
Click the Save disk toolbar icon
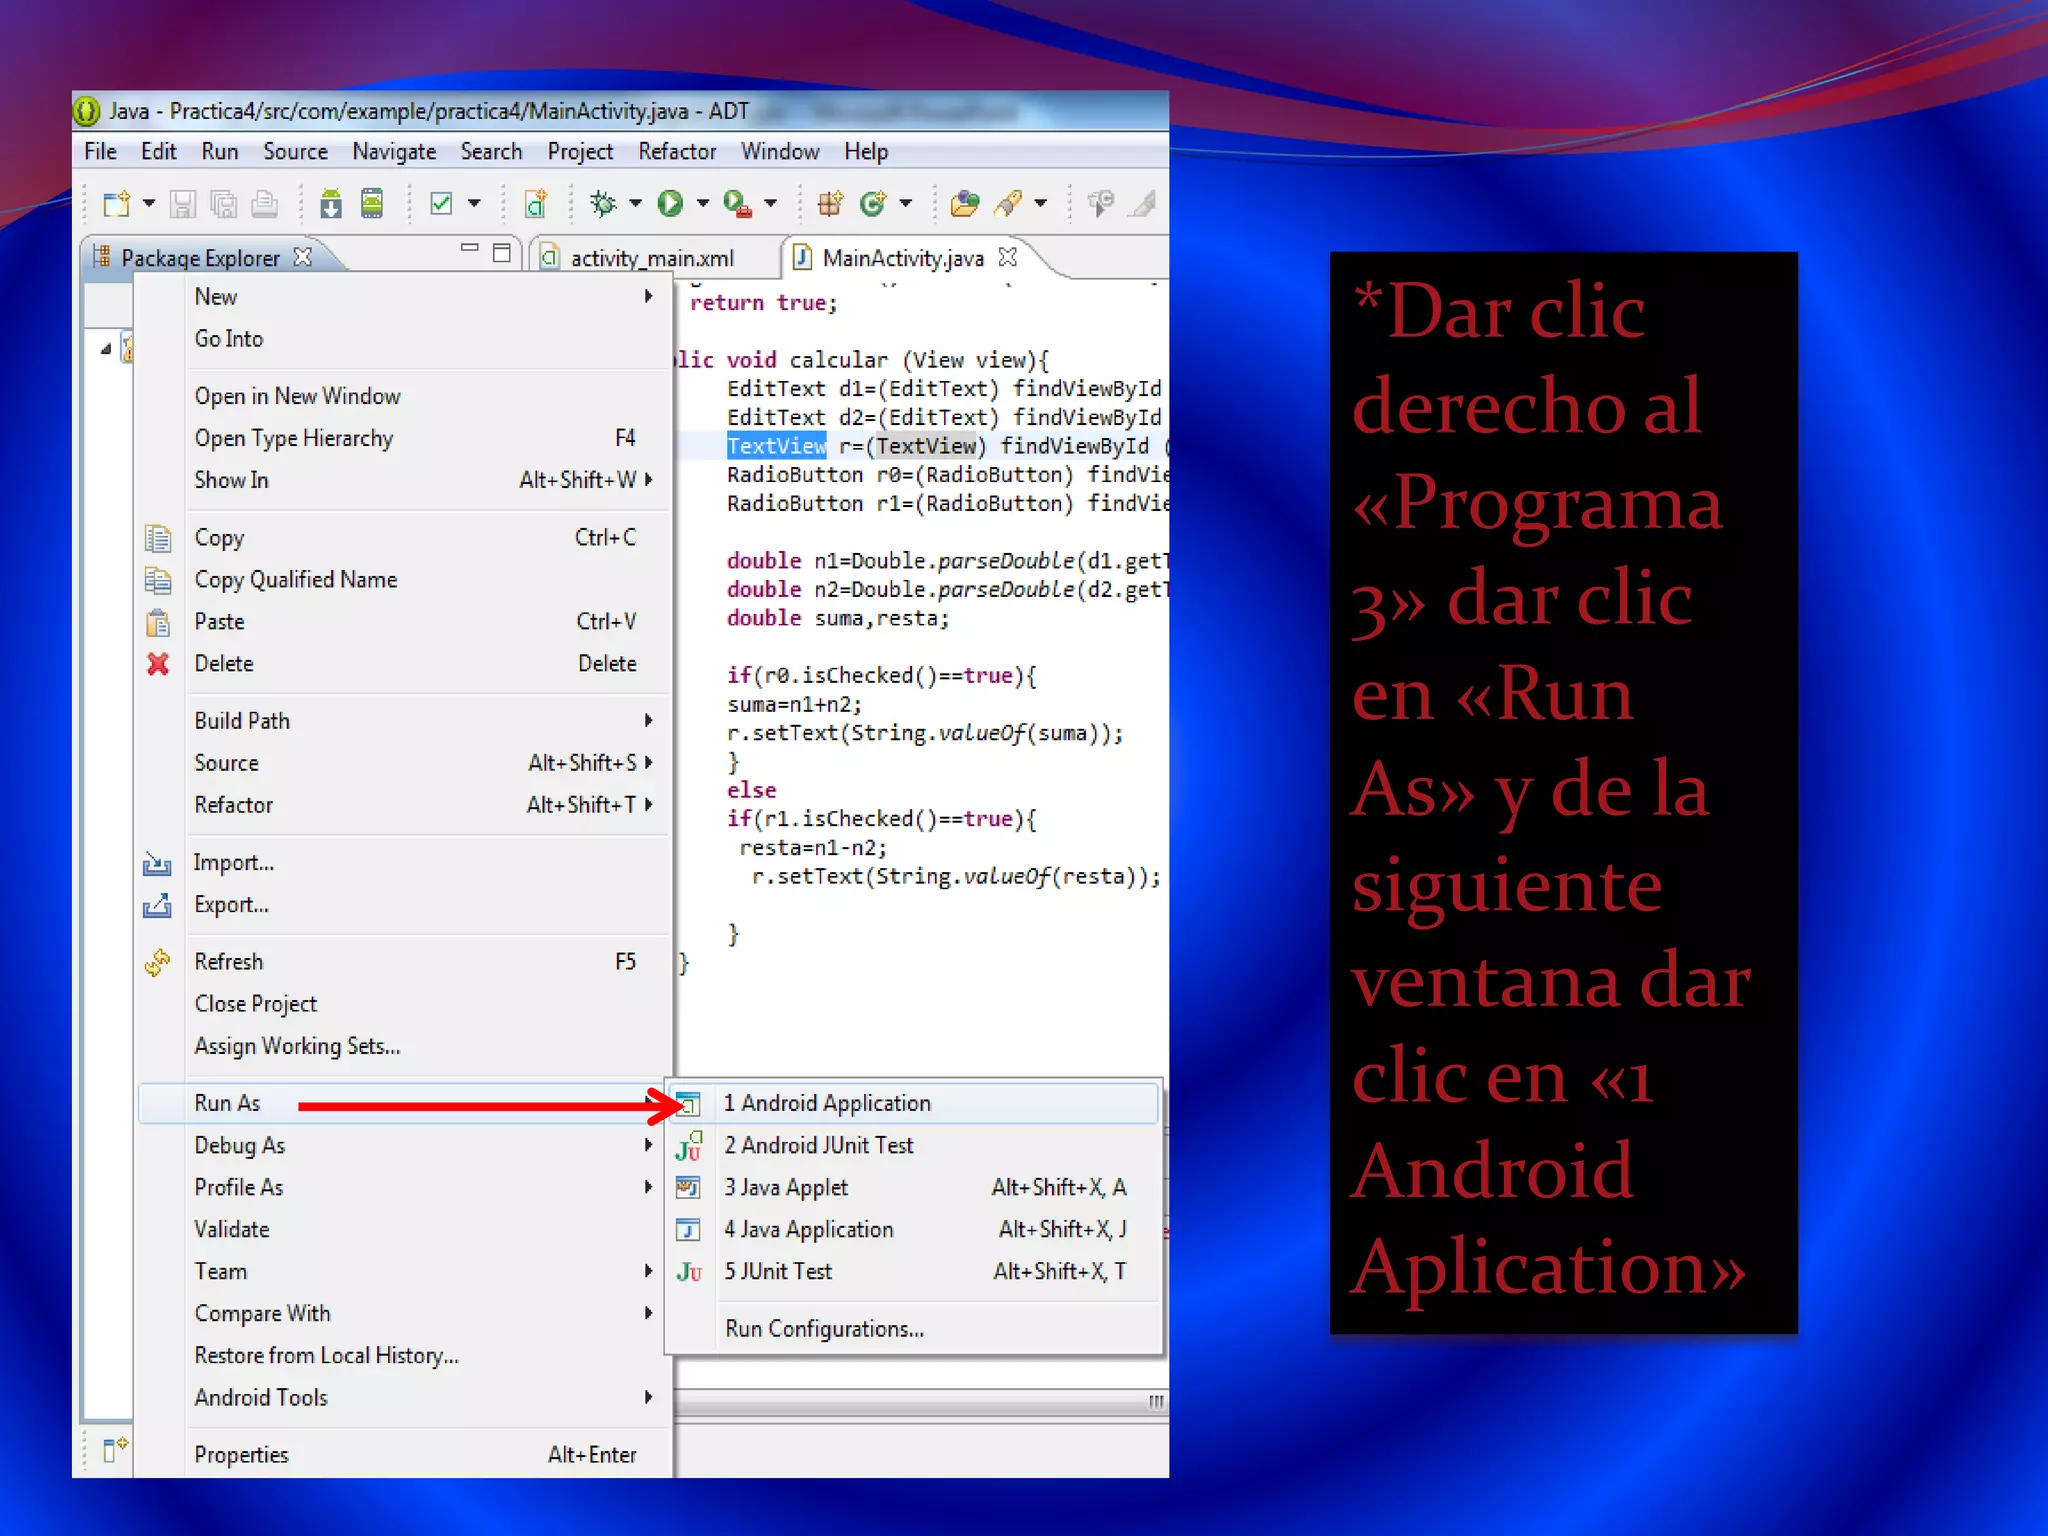click(x=182, y=204)
